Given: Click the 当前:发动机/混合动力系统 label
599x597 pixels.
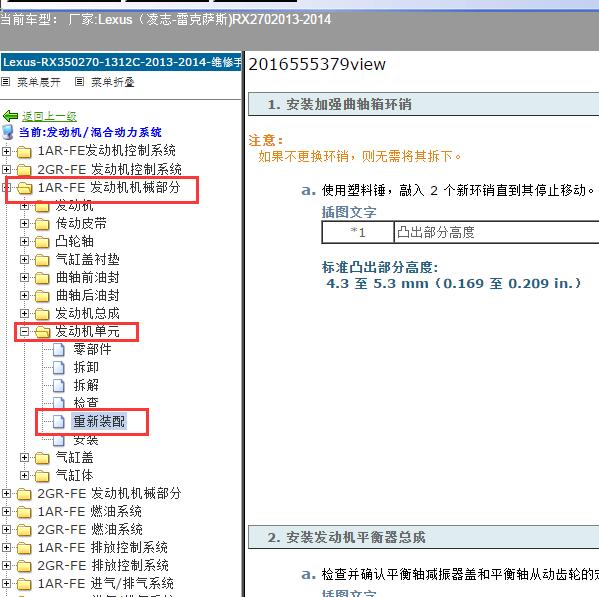Looking at the screenshot, I should (x=90, y=132).
